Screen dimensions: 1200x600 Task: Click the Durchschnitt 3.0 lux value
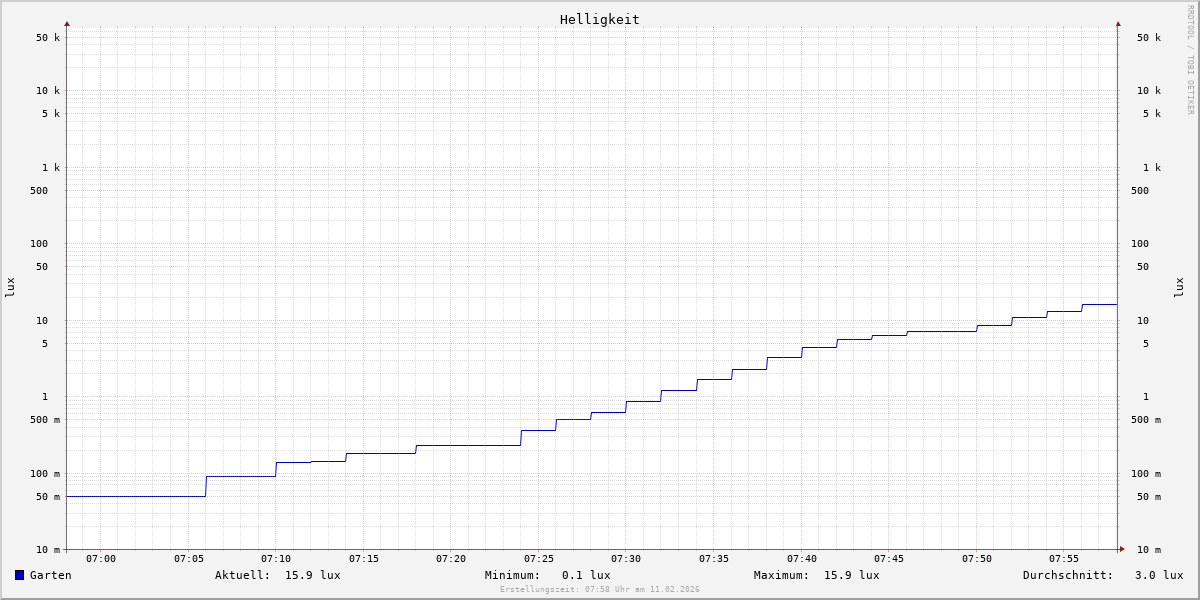tap(1158, 575)
